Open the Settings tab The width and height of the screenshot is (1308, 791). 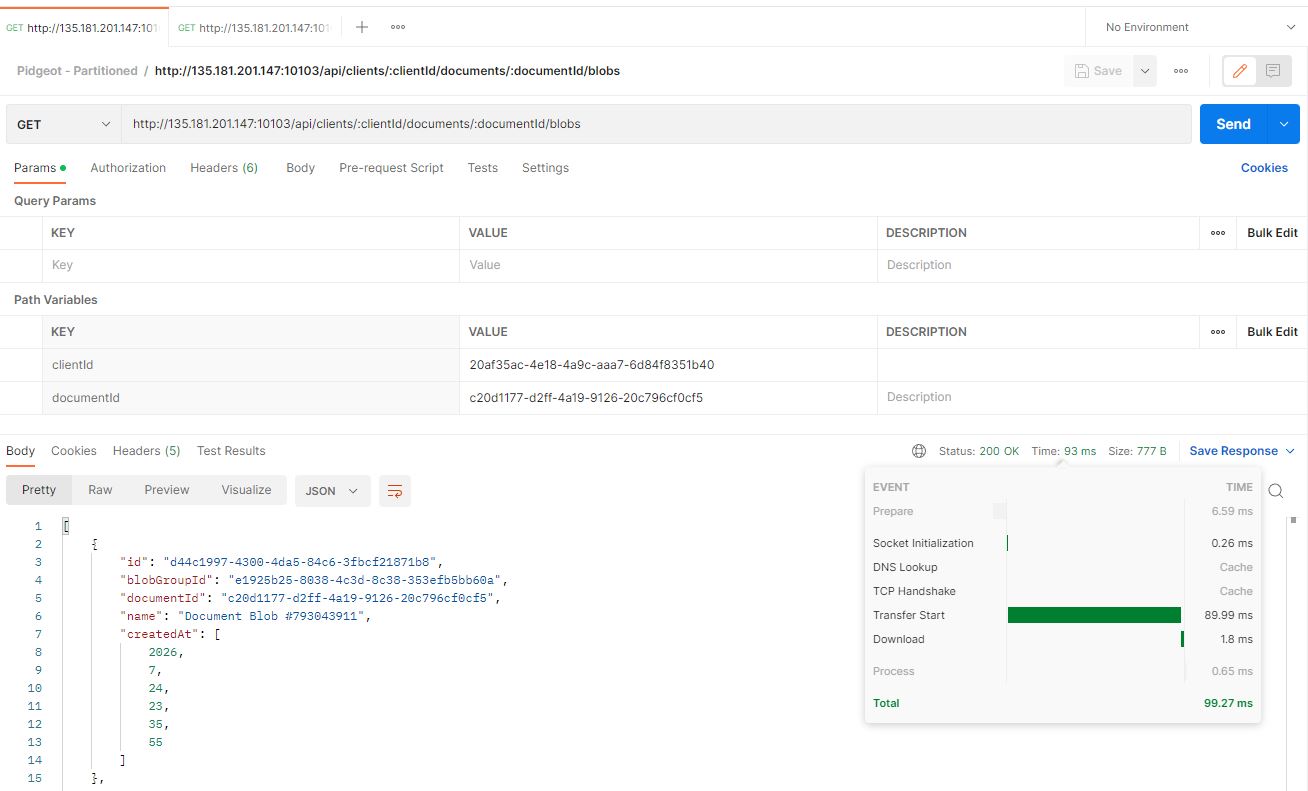(x=545, y=168)
